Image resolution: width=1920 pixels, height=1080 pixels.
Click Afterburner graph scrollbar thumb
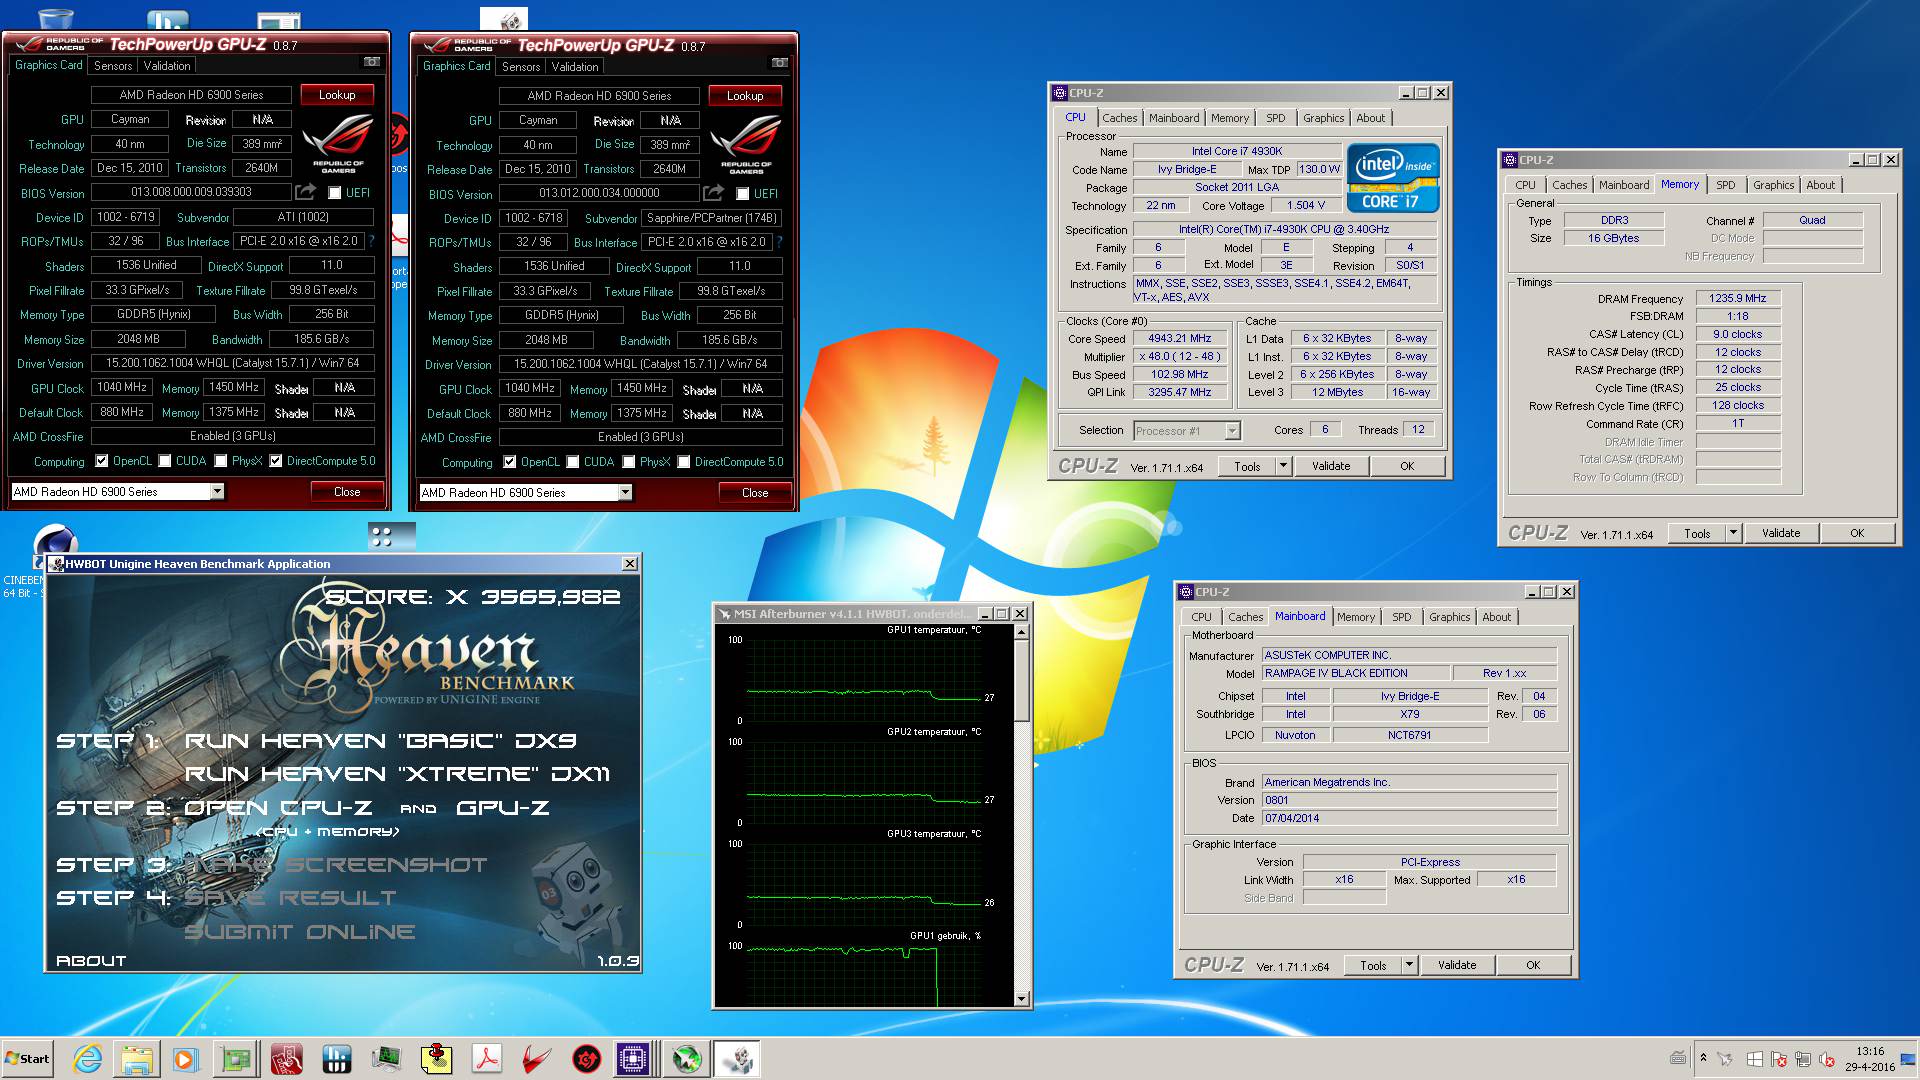click(1021, 680)
